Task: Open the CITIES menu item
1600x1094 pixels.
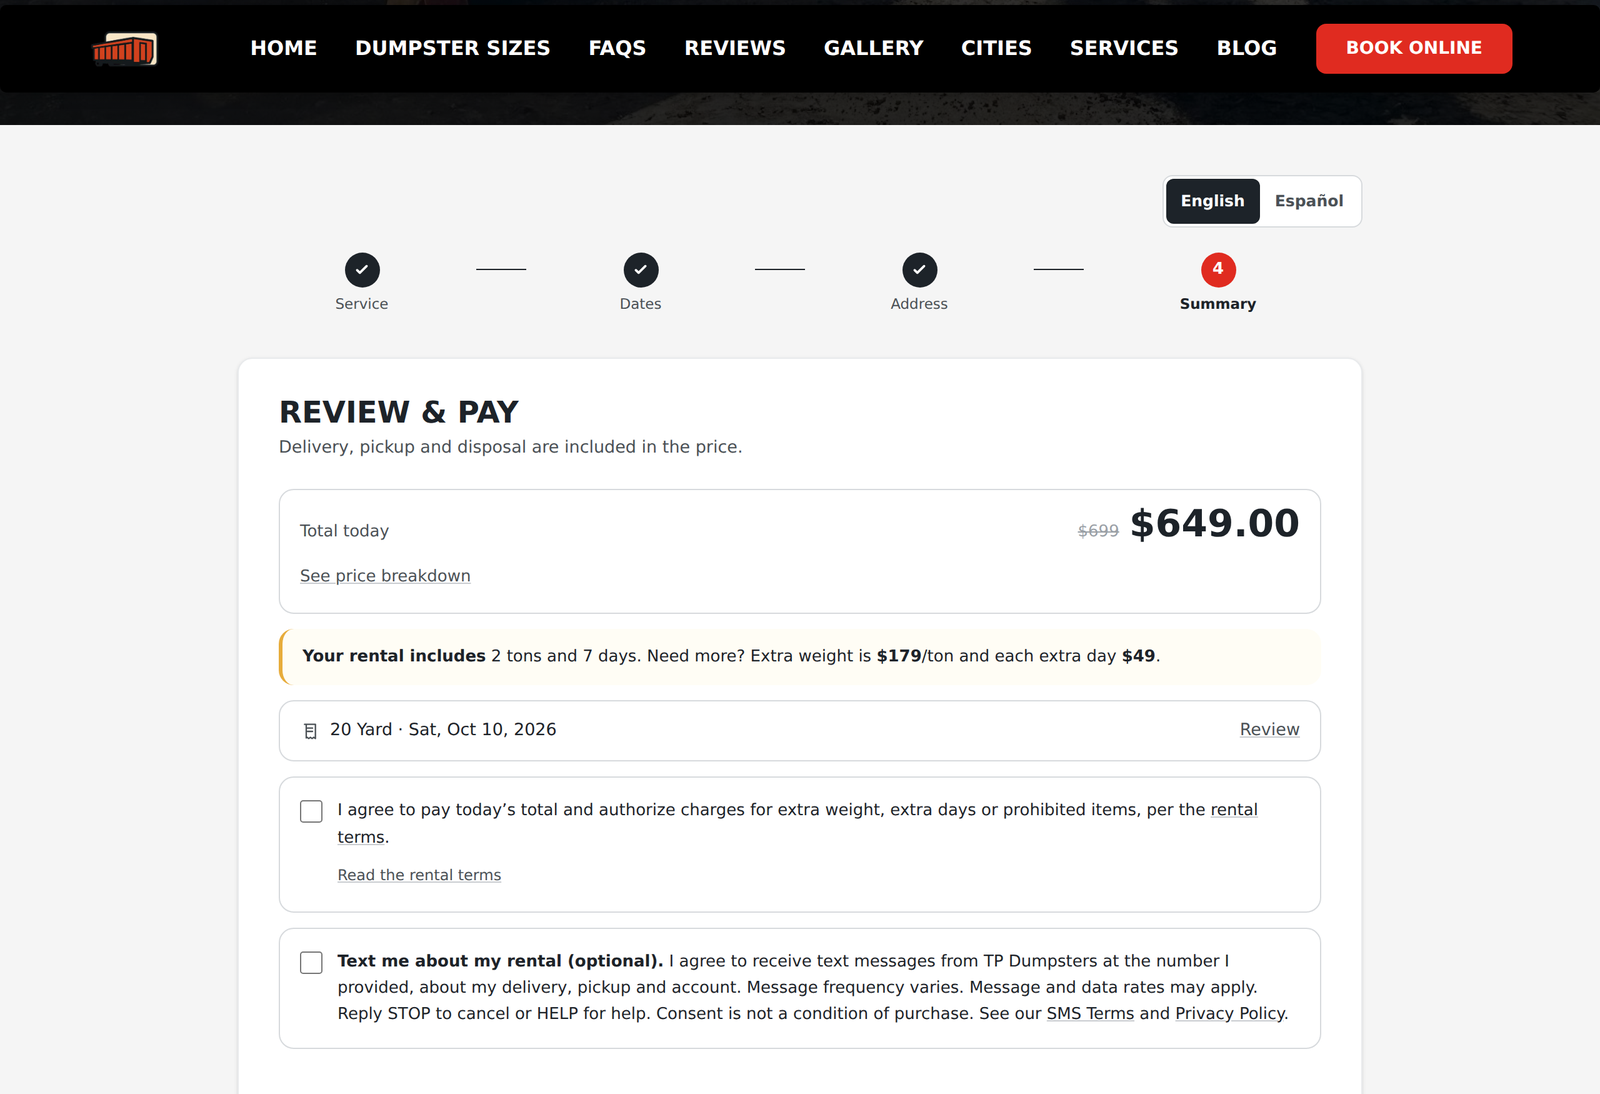Action: point(996,48)
